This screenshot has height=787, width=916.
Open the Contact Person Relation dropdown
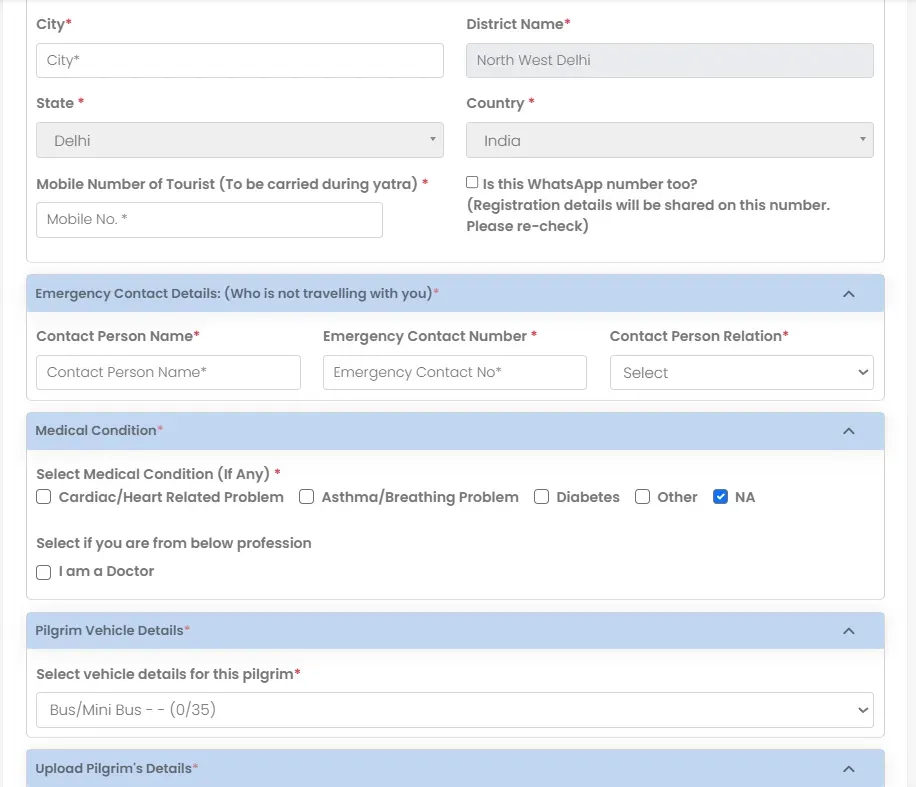[741, 373]
